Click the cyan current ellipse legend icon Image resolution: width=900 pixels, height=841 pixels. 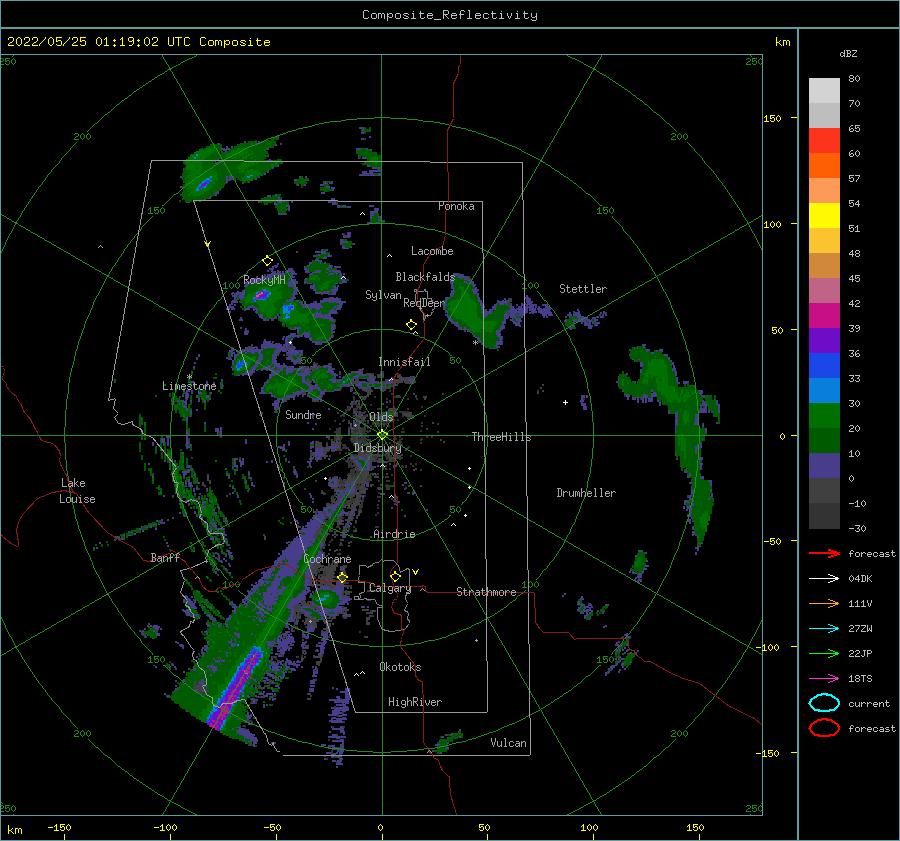(824, 703)
